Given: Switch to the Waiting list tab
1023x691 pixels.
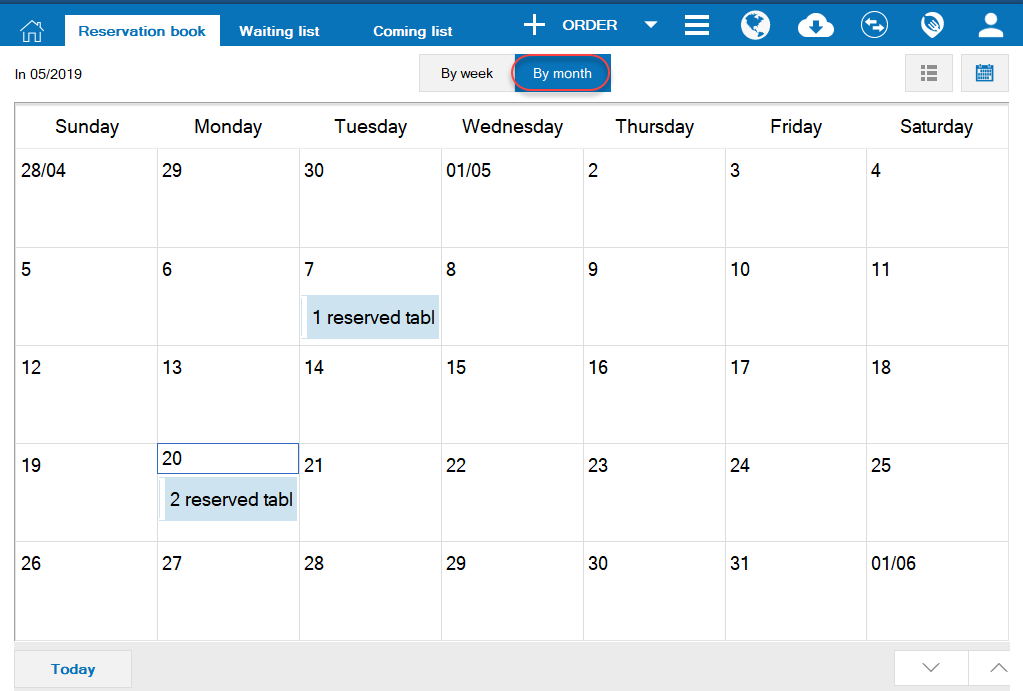Looking at the screenshot, I should point(279,31).
